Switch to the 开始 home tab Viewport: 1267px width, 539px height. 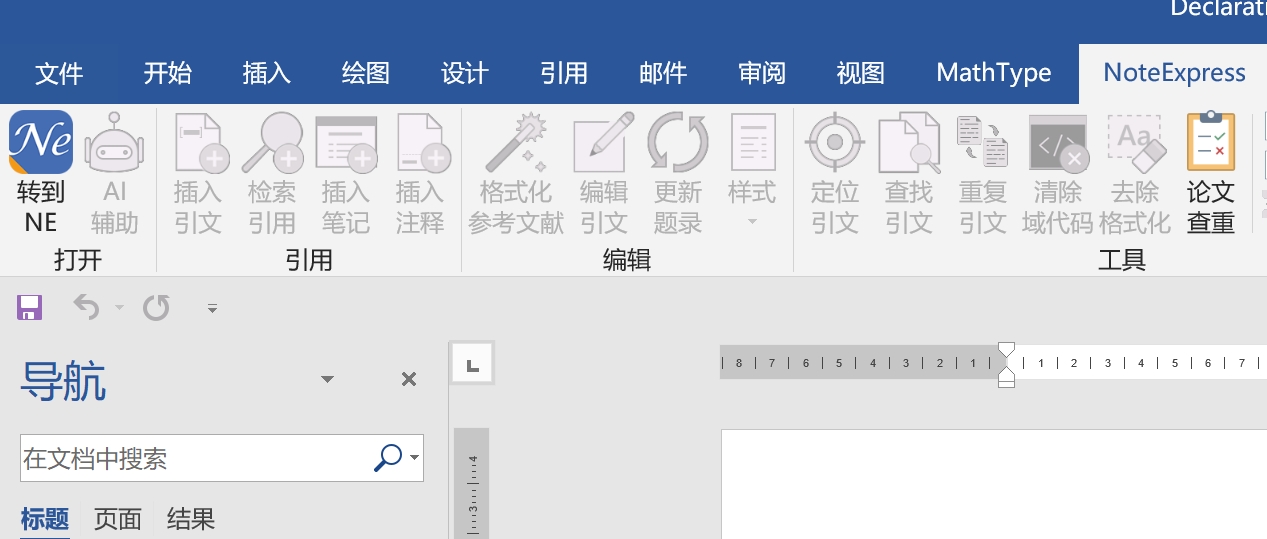pyautogui.click(x=167, y=73)
